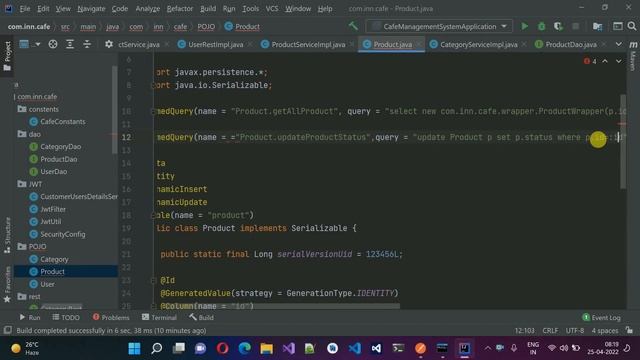The height and width of the screenshot is (360, 640).
Task: Click the disabled stop button icon
Action: click(x=576, y=27)
